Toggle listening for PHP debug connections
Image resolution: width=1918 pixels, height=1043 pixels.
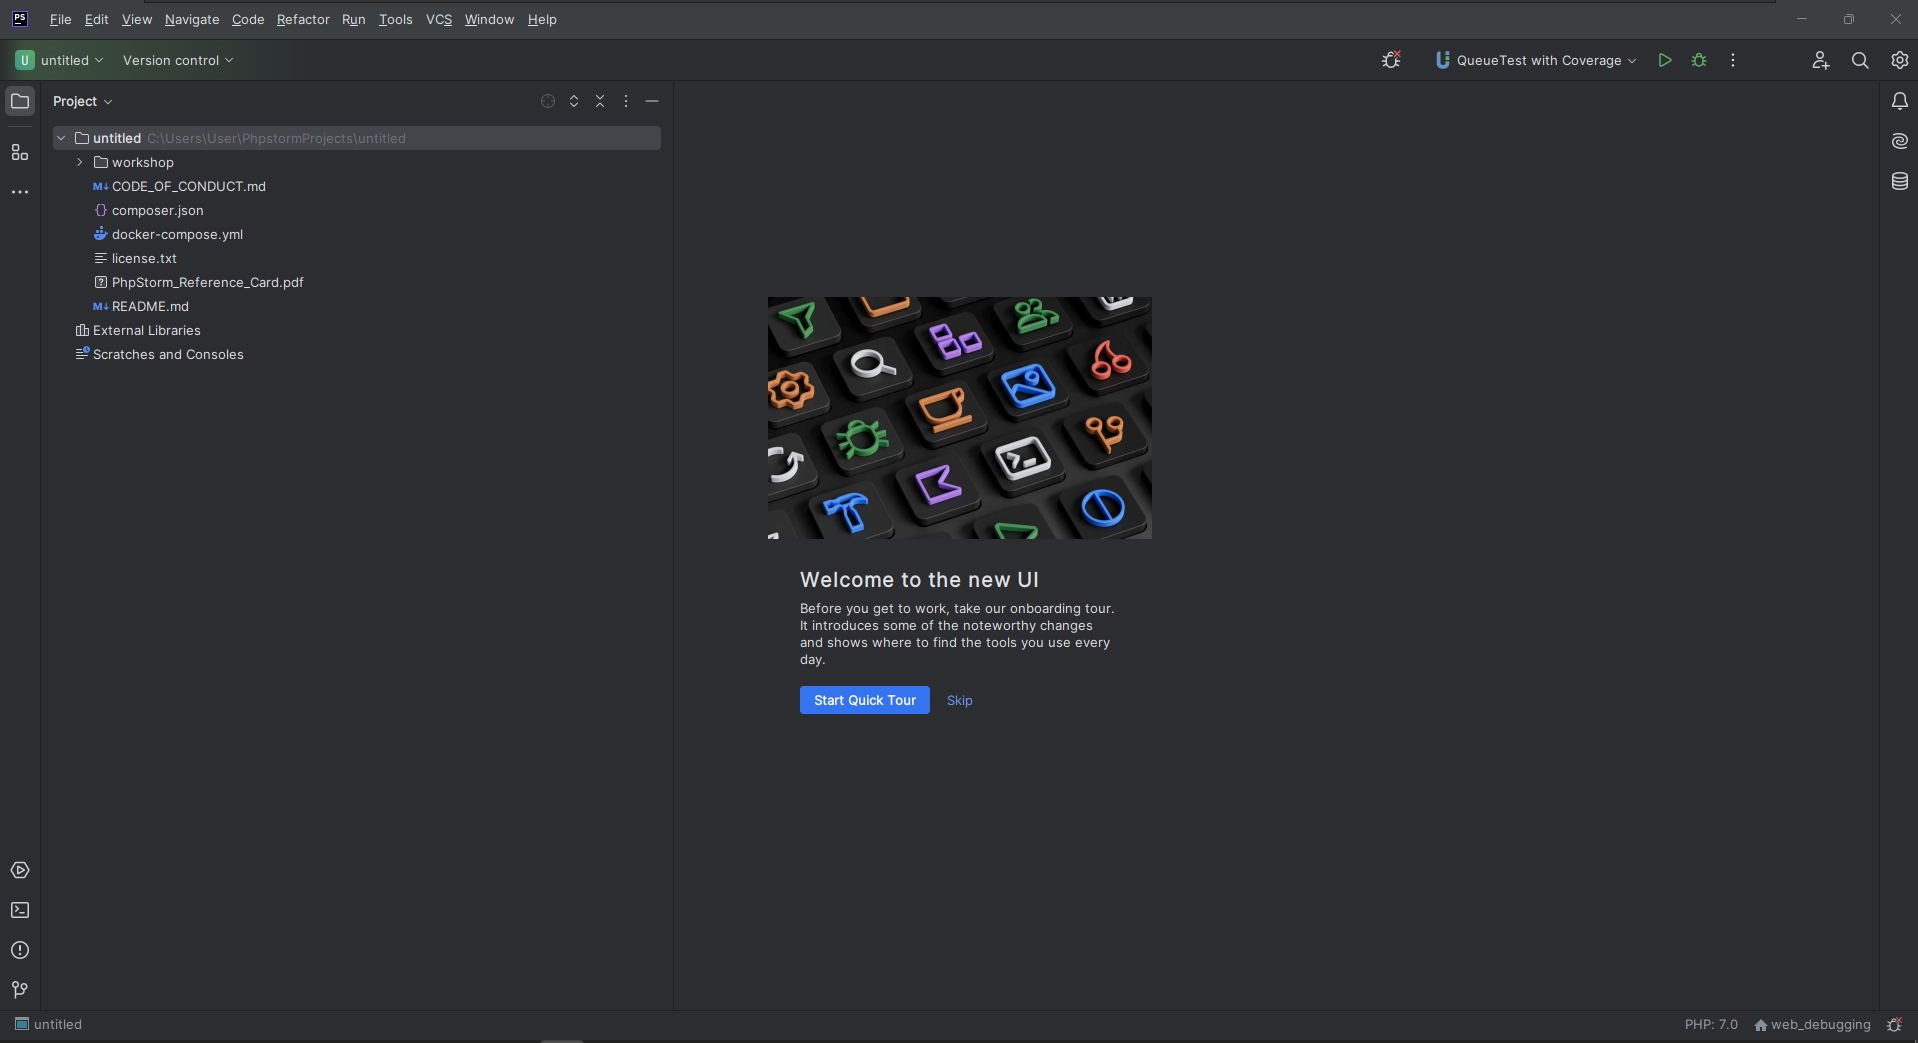(x=1391, y=61)
